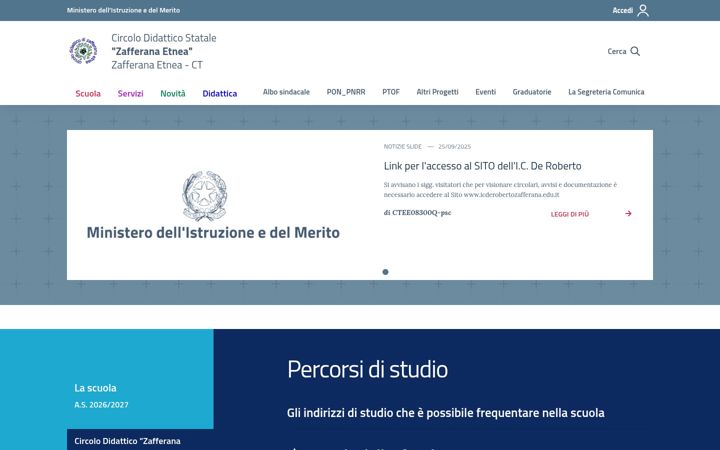Viewport: 720px width, 450px height.
Task: Click the Cerca search label
Action: click(x=617, y=51)
